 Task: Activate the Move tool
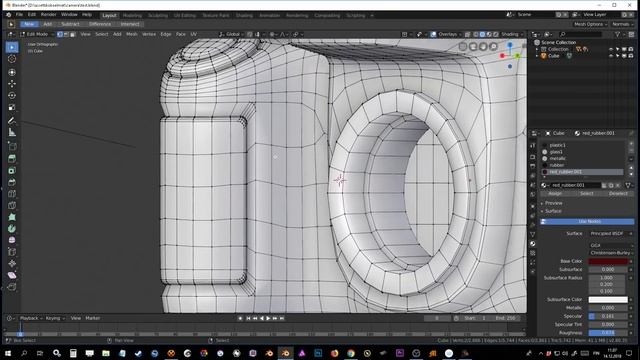(12, 84)
